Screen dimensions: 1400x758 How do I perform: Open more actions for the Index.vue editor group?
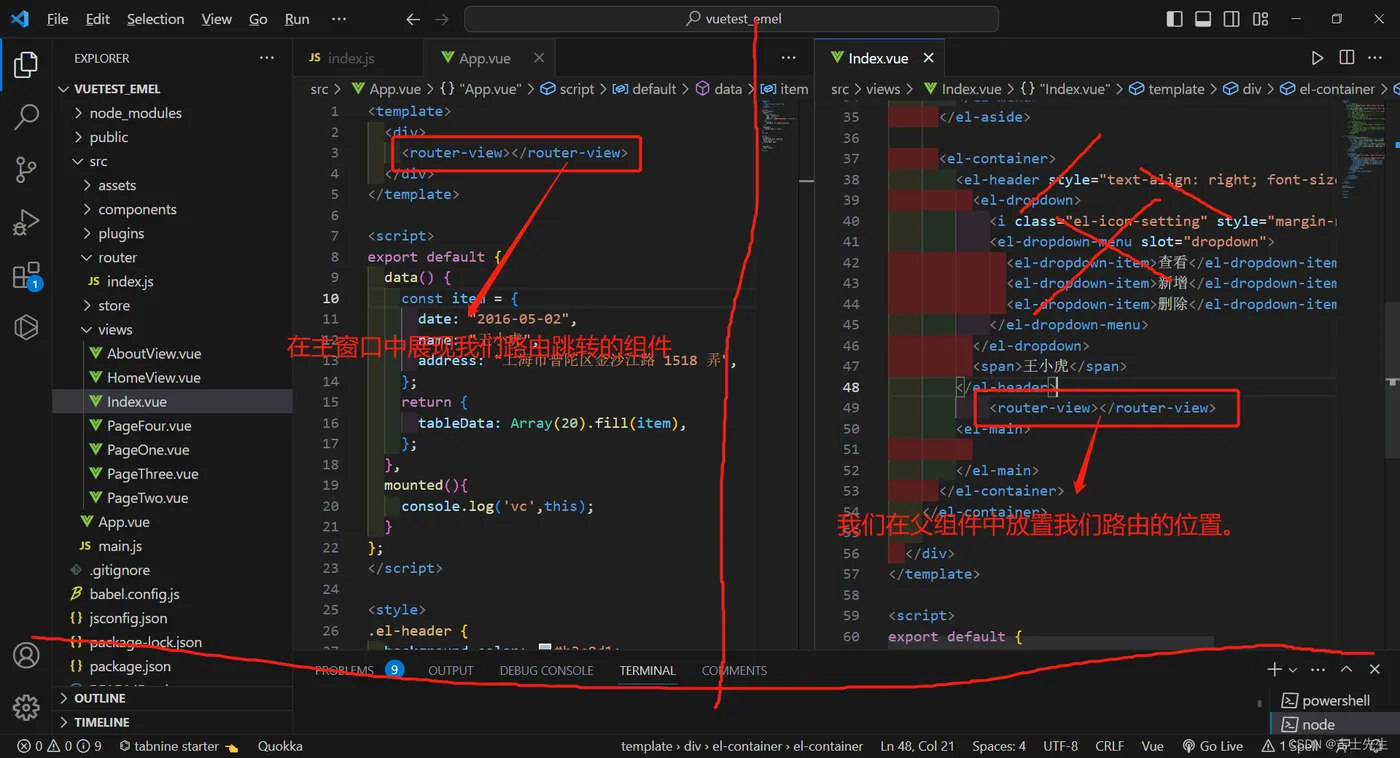(1376, 58)
